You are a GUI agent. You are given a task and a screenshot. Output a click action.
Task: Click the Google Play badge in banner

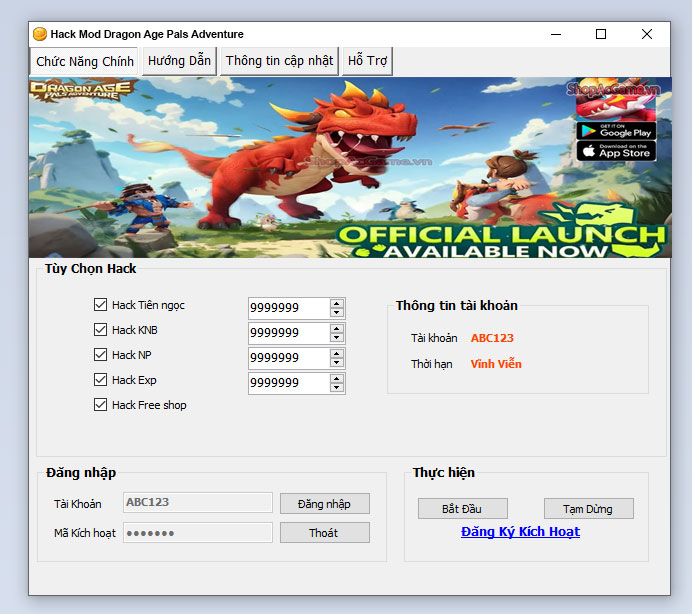616,131
